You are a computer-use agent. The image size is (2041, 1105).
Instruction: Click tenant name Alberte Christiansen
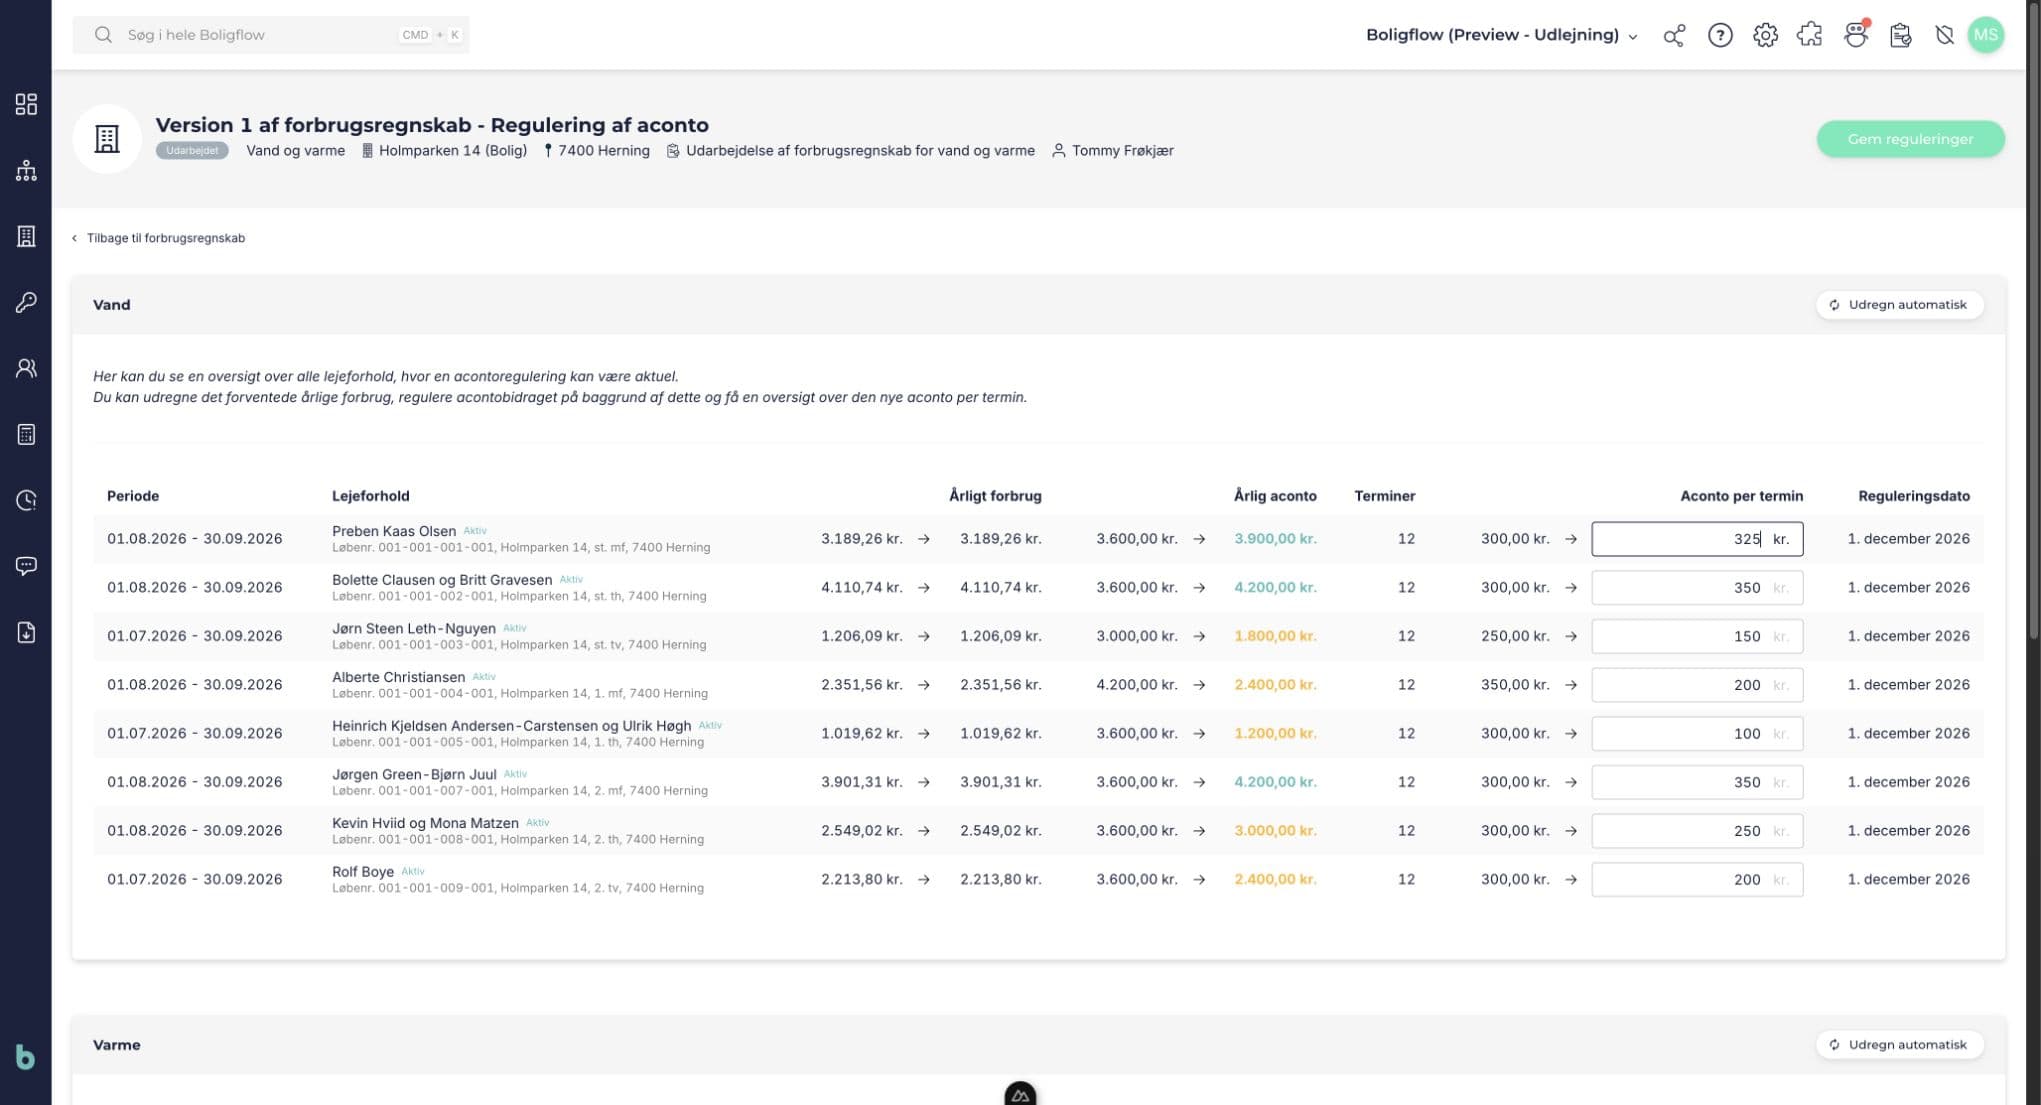click(398, 677)
